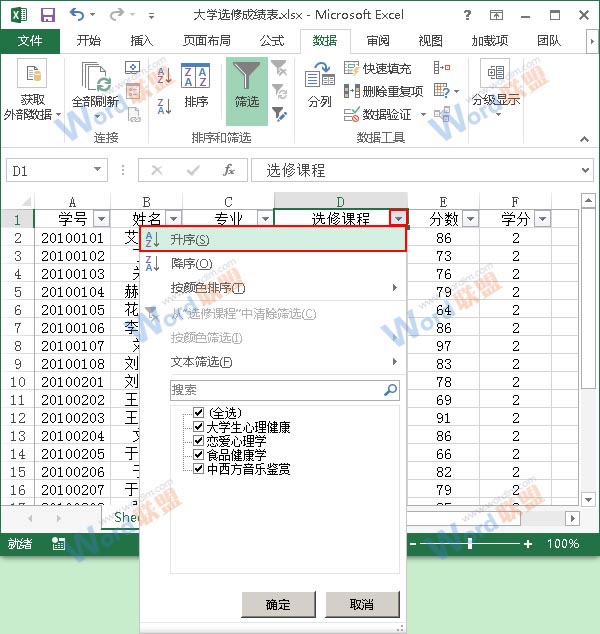The image size is (600, 634).
Task: Open the 姓名 column filter dropdown
Action: (174, 219)
